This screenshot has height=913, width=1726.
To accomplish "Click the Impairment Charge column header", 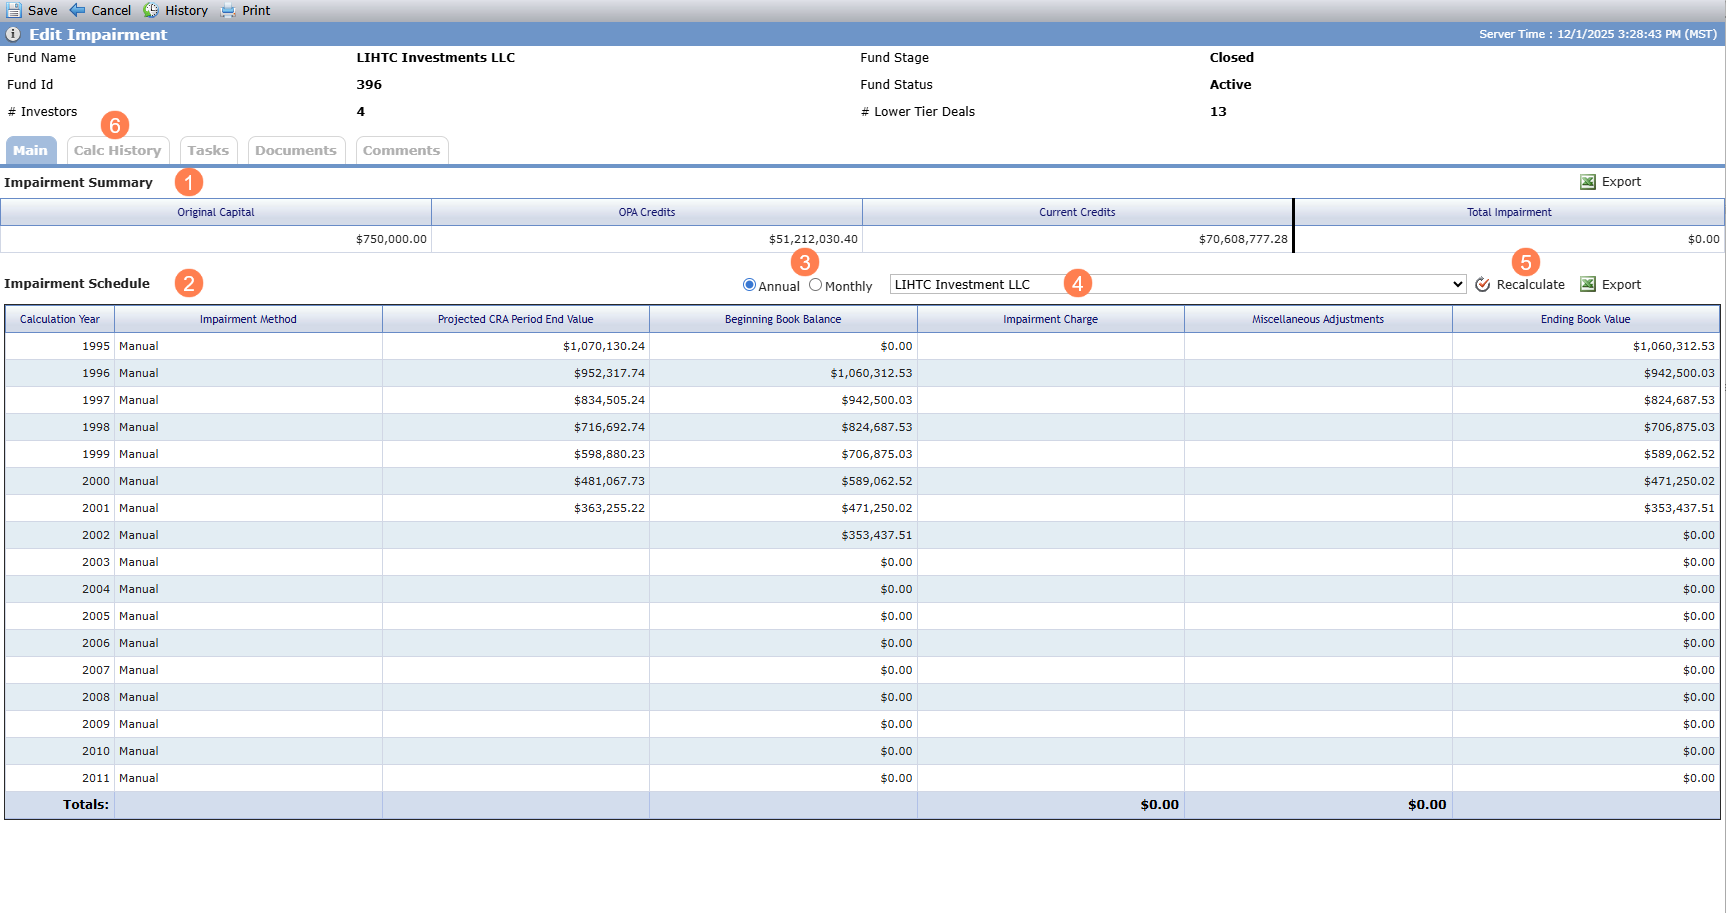I will point(1051,319).
